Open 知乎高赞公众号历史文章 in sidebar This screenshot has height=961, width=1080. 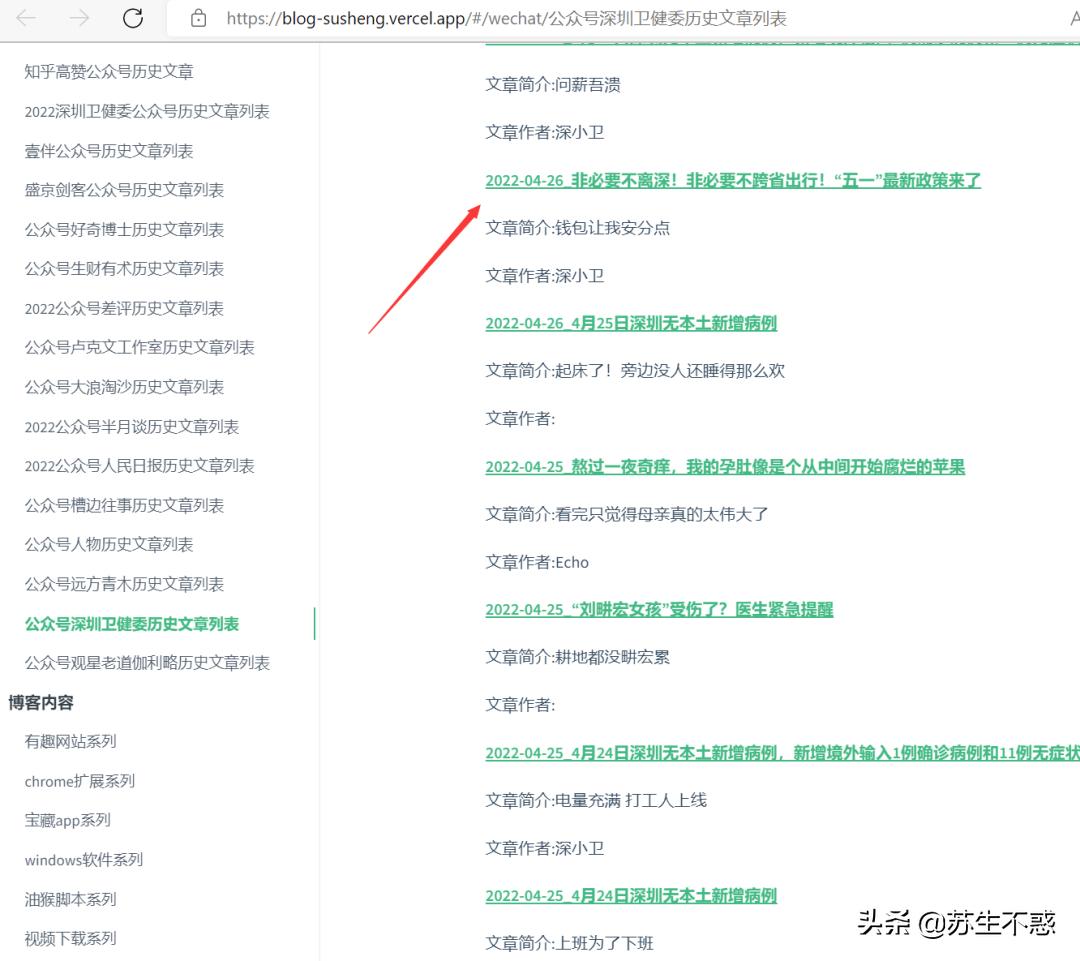(109, 72)
